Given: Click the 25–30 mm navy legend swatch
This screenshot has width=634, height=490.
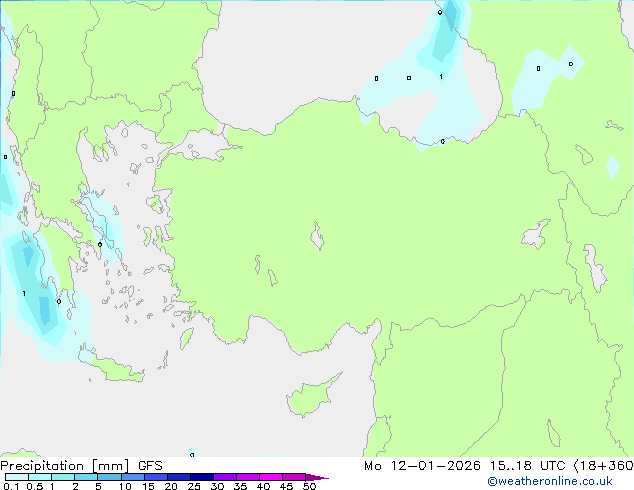Looking at the screenshot, I should coord(202,477).
